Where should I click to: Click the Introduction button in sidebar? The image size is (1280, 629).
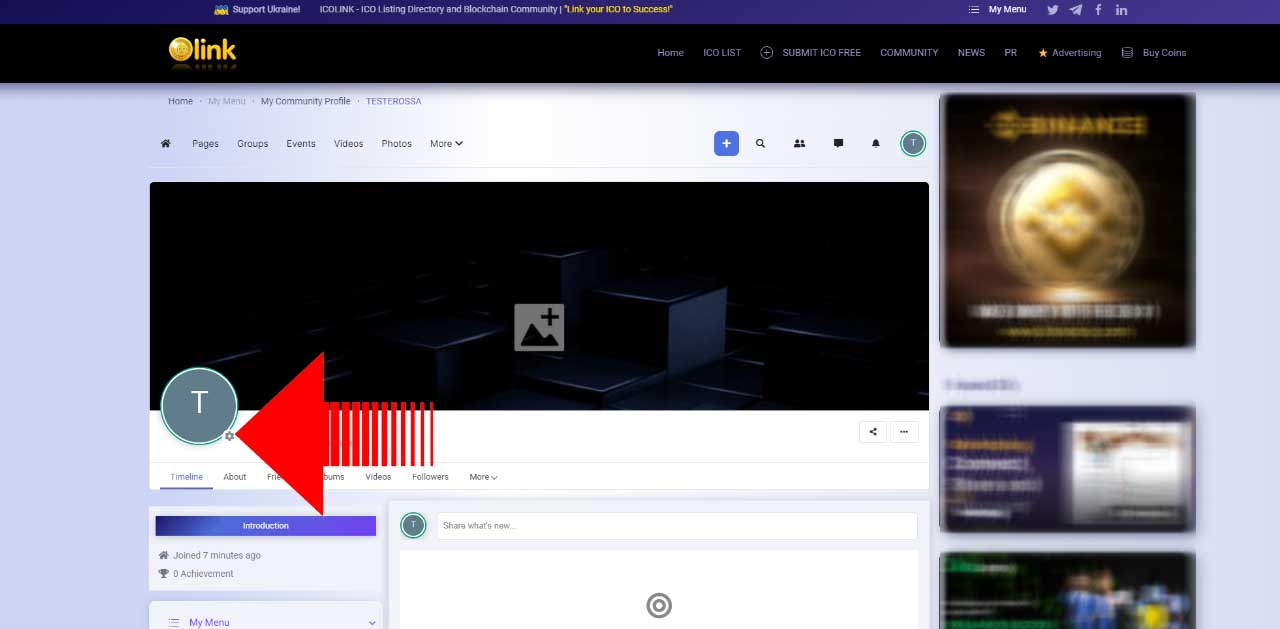tap(265, 526)
